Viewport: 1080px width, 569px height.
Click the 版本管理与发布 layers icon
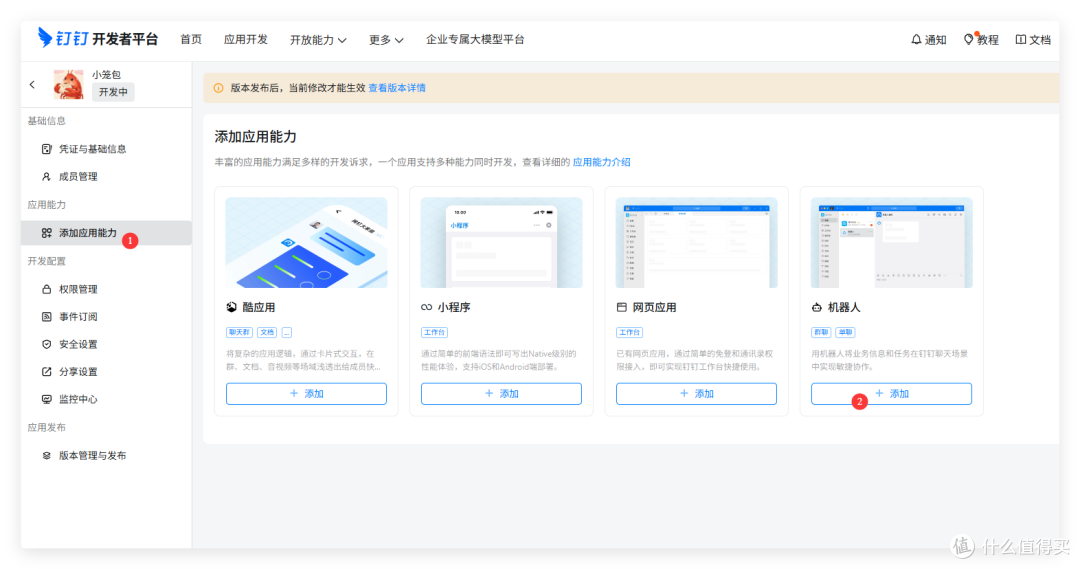(x=46, y=455)
